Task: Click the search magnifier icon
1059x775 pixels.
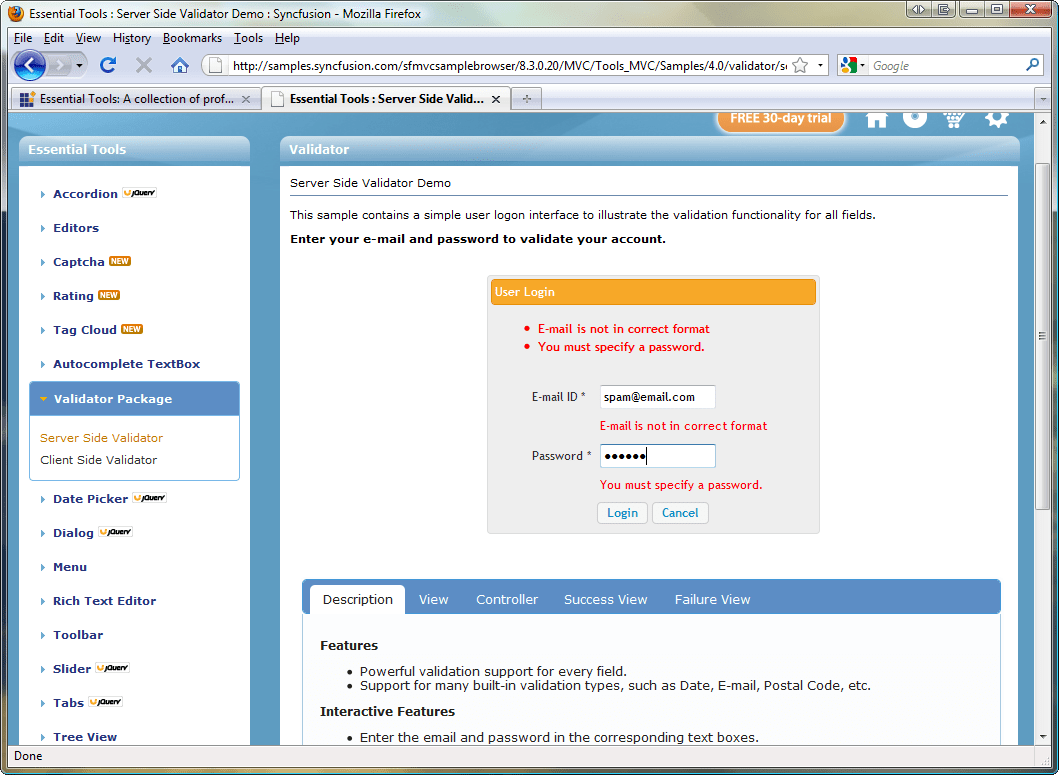Action: (x=1032, y=65)
